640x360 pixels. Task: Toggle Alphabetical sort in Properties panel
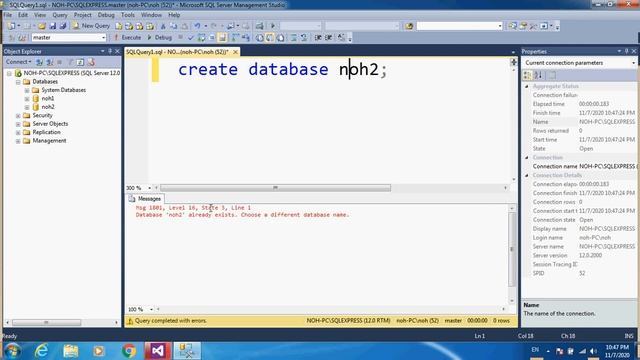pyautogui.click(x=538, y=76)
